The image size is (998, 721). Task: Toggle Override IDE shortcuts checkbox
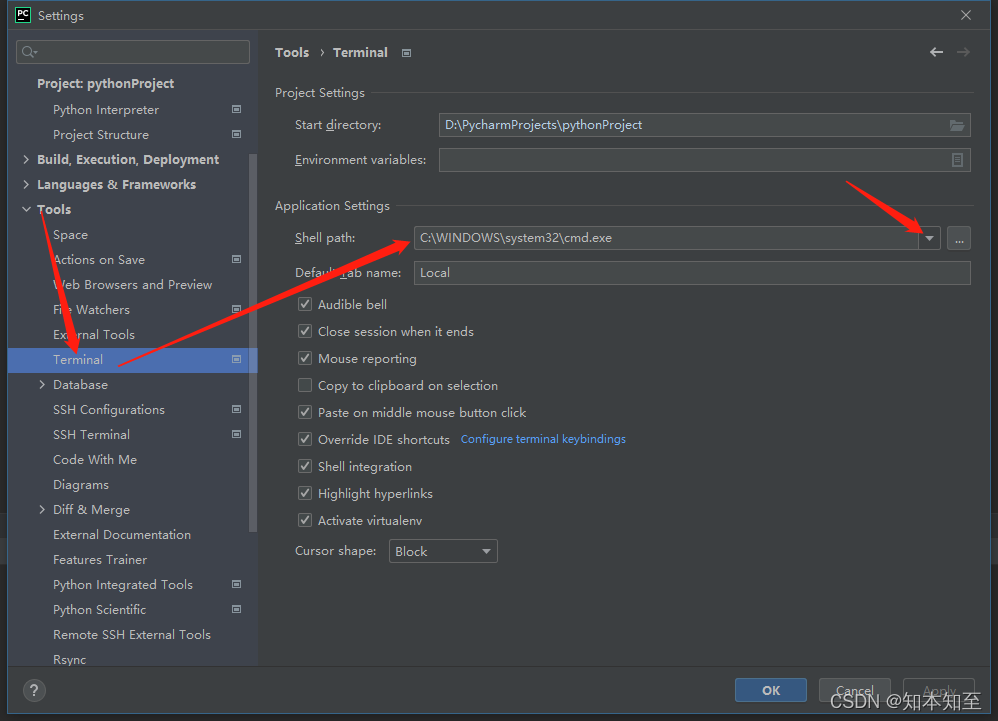306,439
